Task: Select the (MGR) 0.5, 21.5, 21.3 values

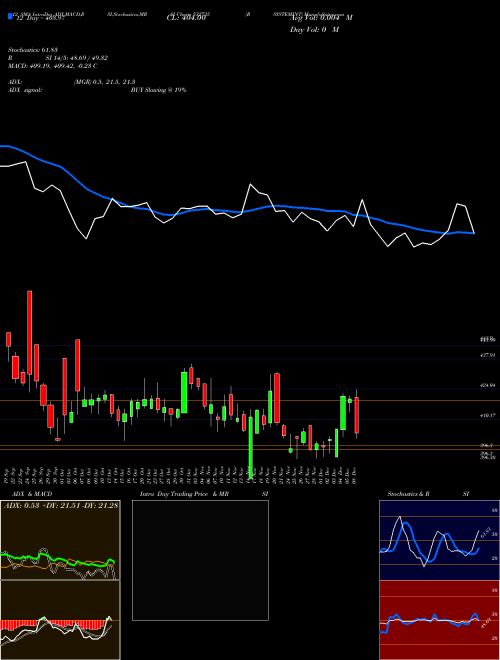Action: 104,82
